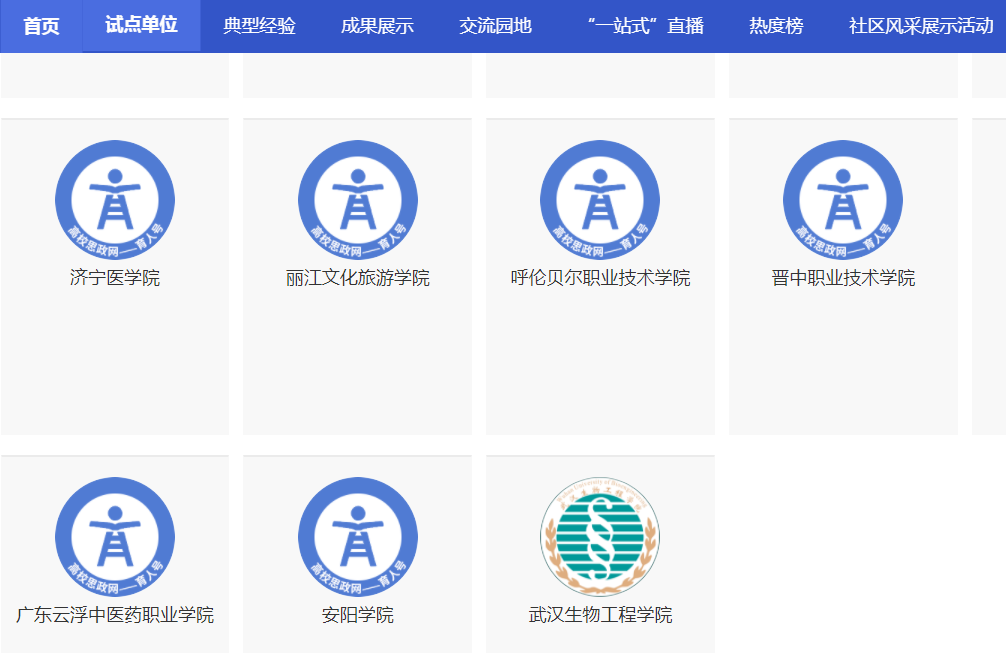Click the 呼伦贝尔职业技术学院 logo icon

tap(600, 200)
